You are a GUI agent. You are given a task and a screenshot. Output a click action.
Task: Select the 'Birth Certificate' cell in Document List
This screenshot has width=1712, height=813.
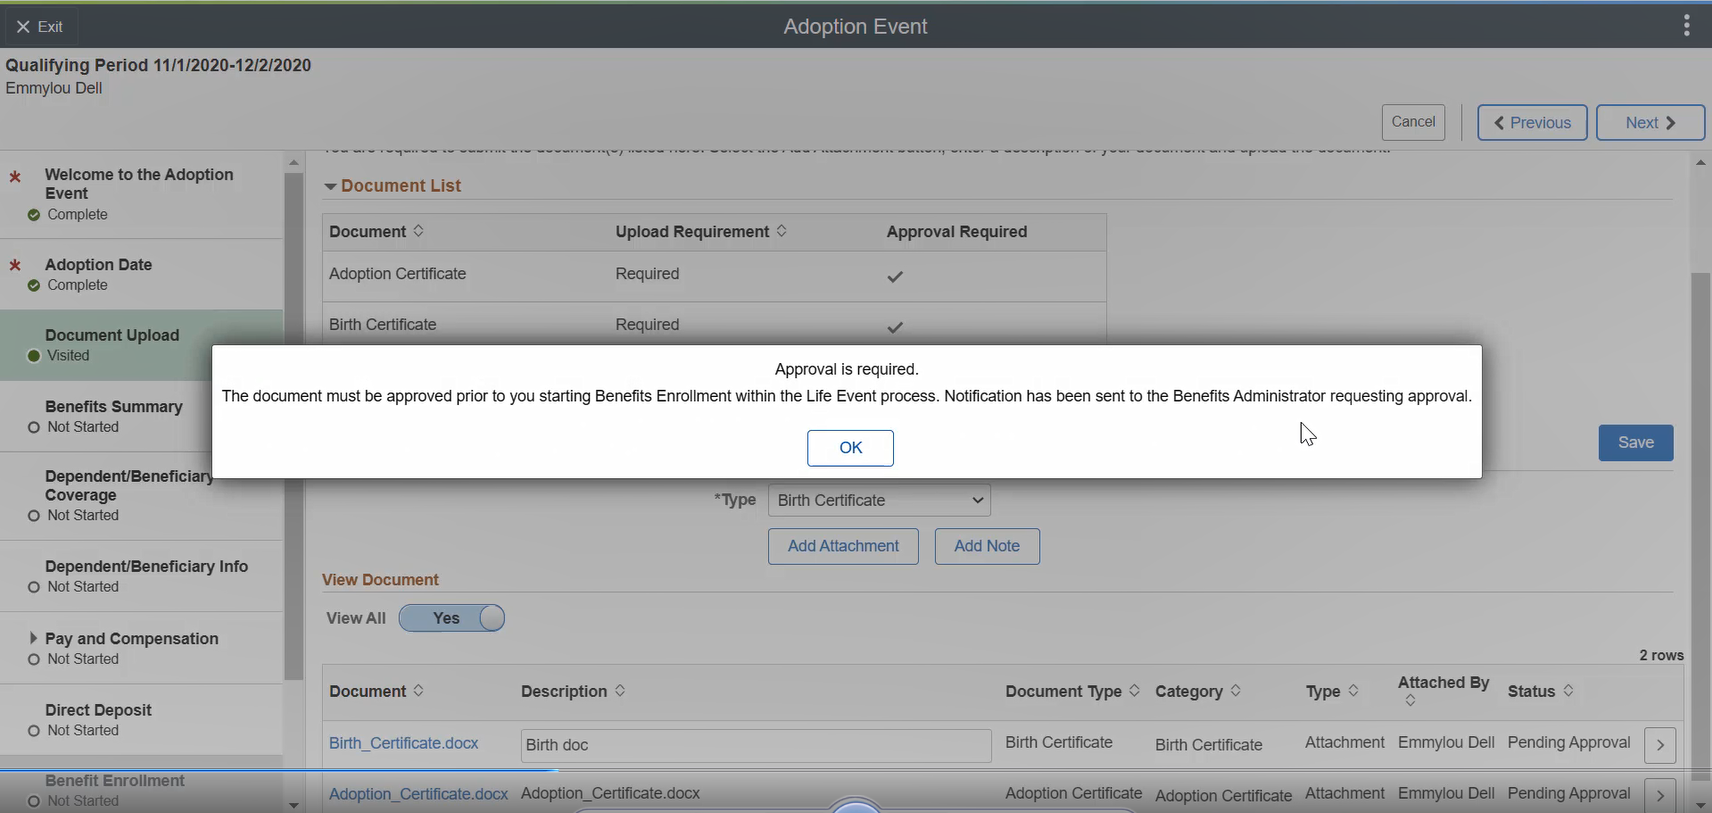[x=383, y=325]
